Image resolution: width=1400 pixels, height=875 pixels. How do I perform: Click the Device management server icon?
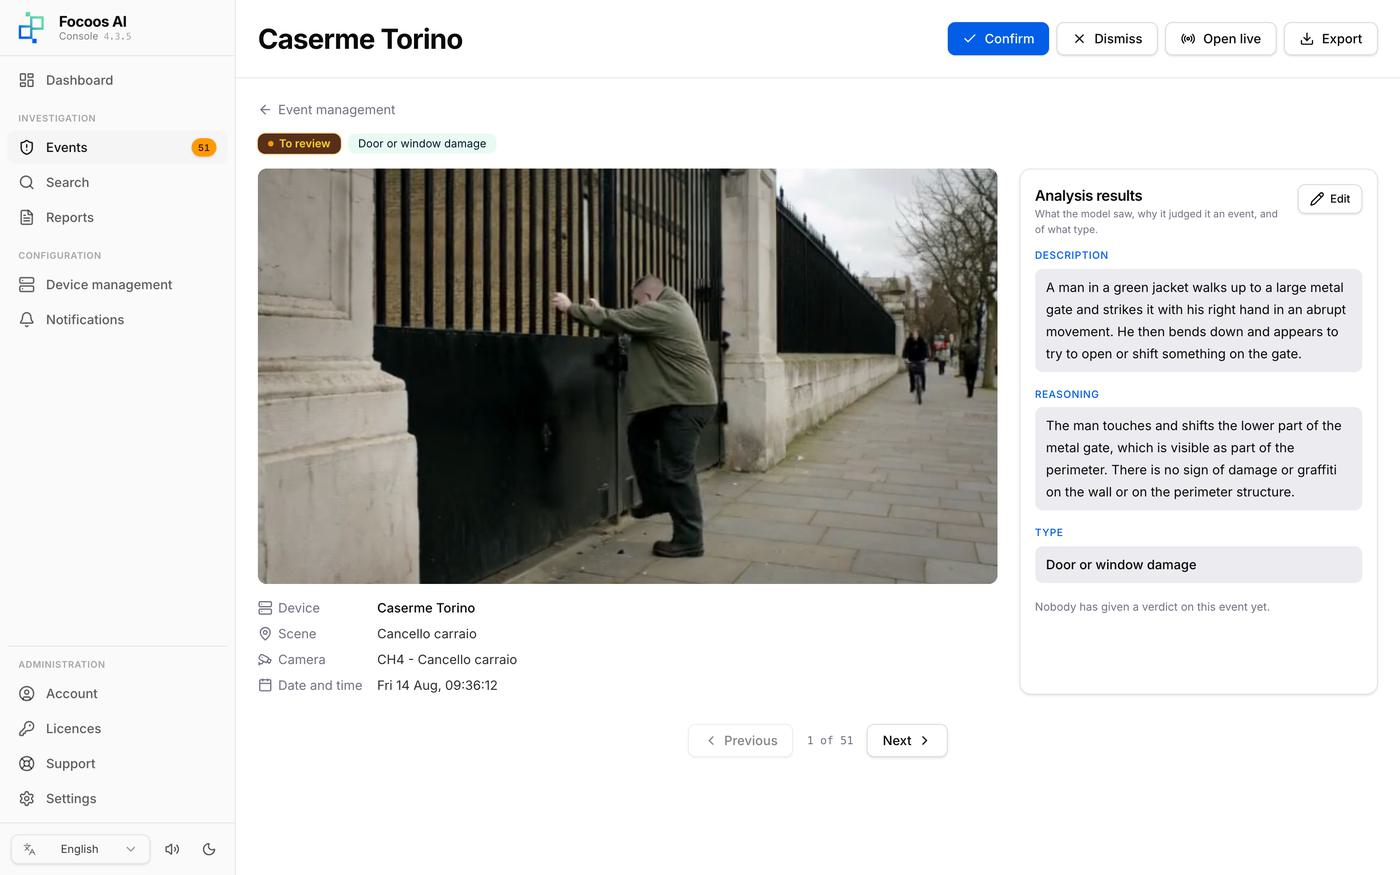coord(27,285)
